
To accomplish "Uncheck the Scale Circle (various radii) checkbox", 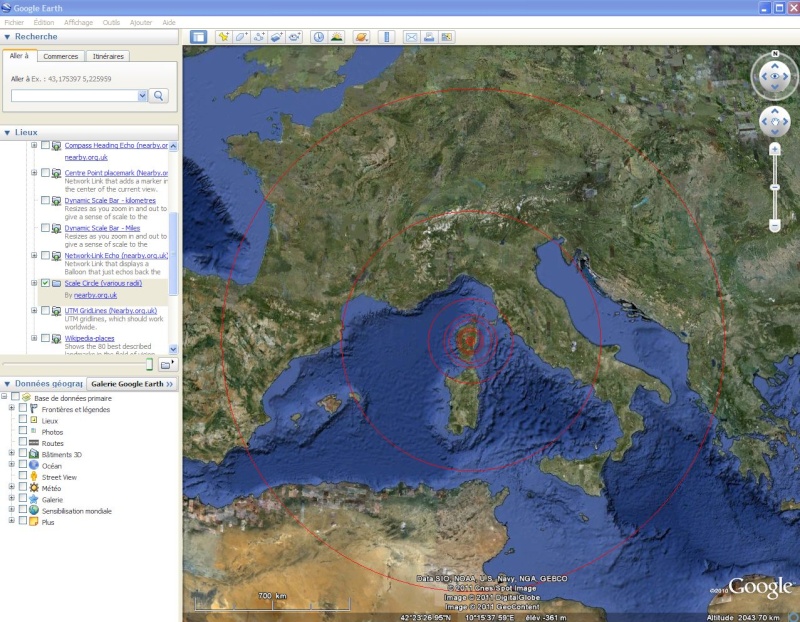I will 45,283.
